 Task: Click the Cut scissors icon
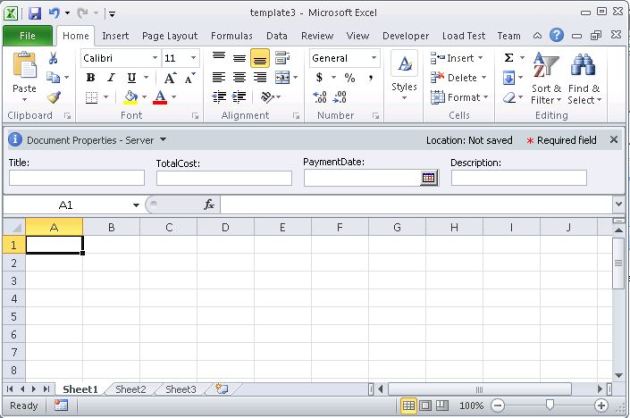click(53, 59)
